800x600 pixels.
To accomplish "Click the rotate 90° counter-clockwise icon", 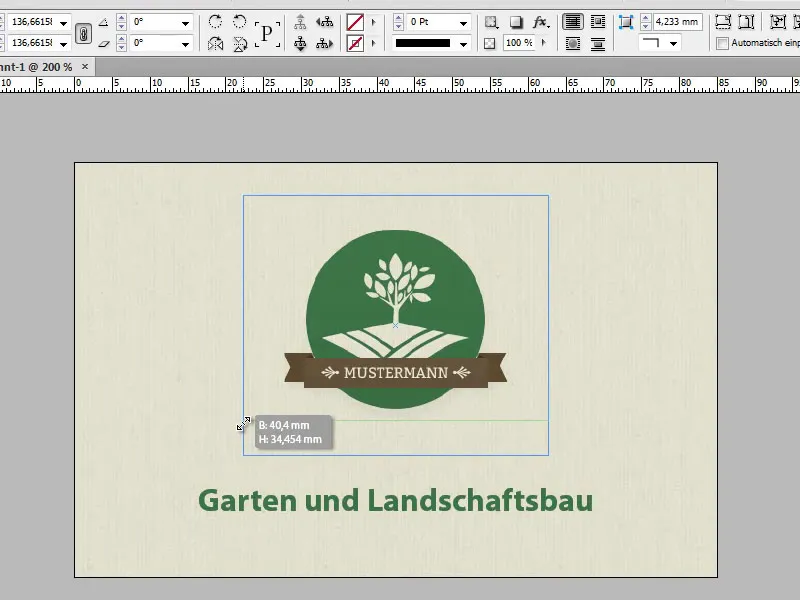I will tap(239, 22).
